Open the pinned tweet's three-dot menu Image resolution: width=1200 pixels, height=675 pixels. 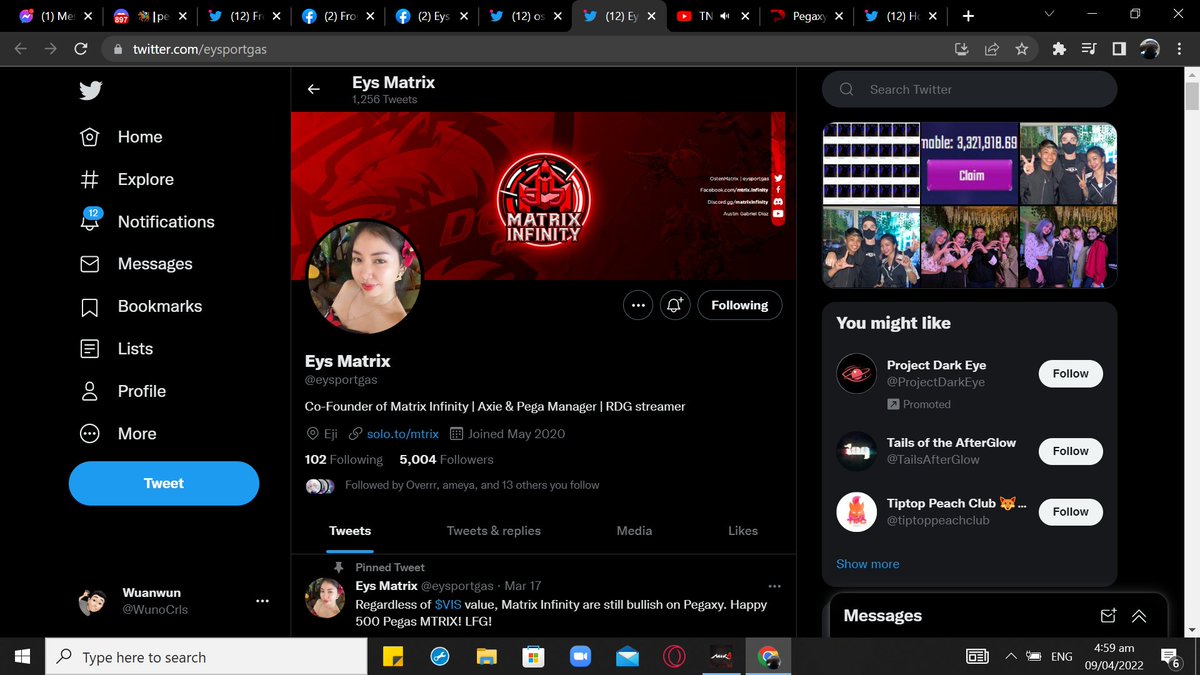(774, 586)
